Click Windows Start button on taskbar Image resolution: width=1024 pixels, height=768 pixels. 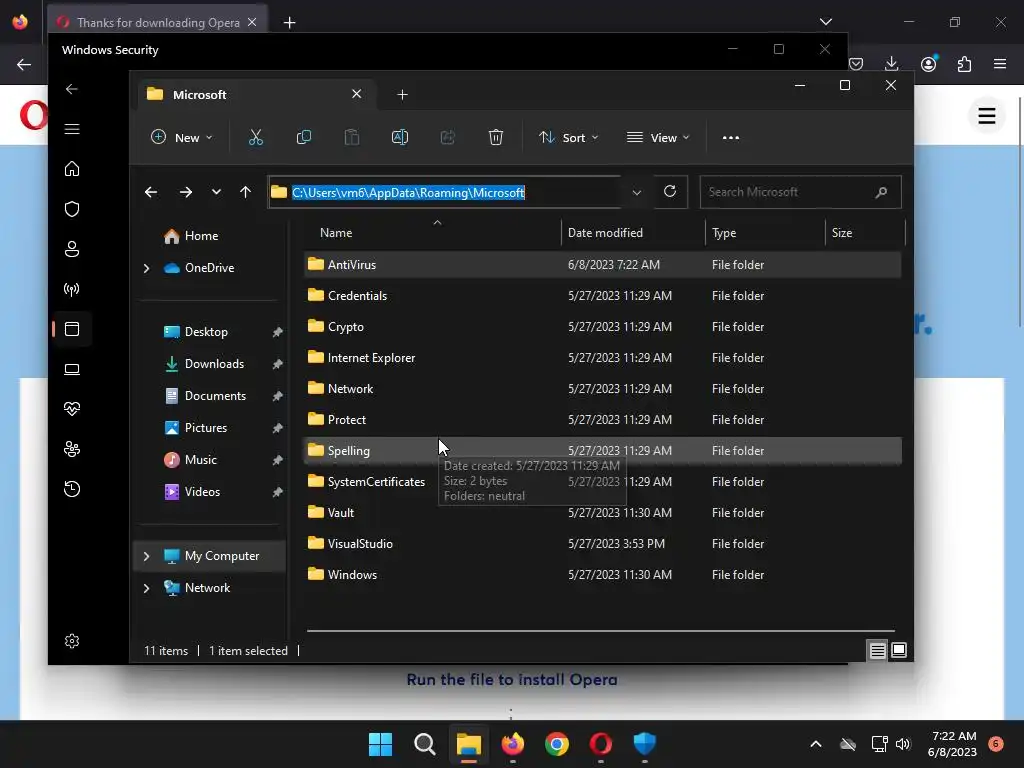380,744
